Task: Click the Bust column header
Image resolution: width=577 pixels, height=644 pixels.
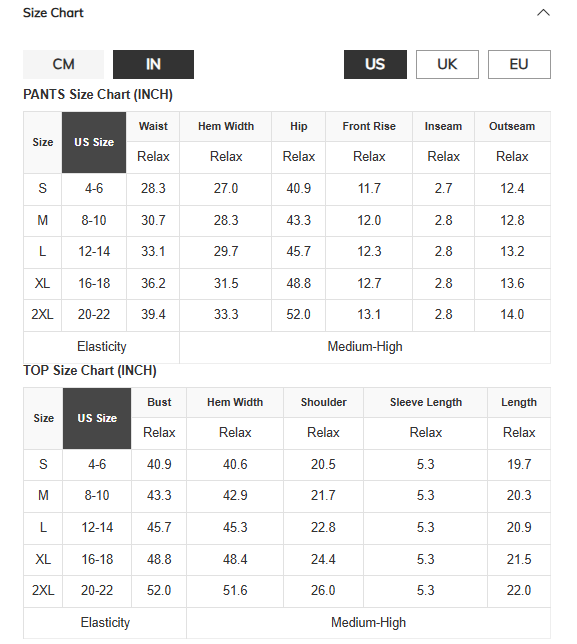Action: (159, 402)
